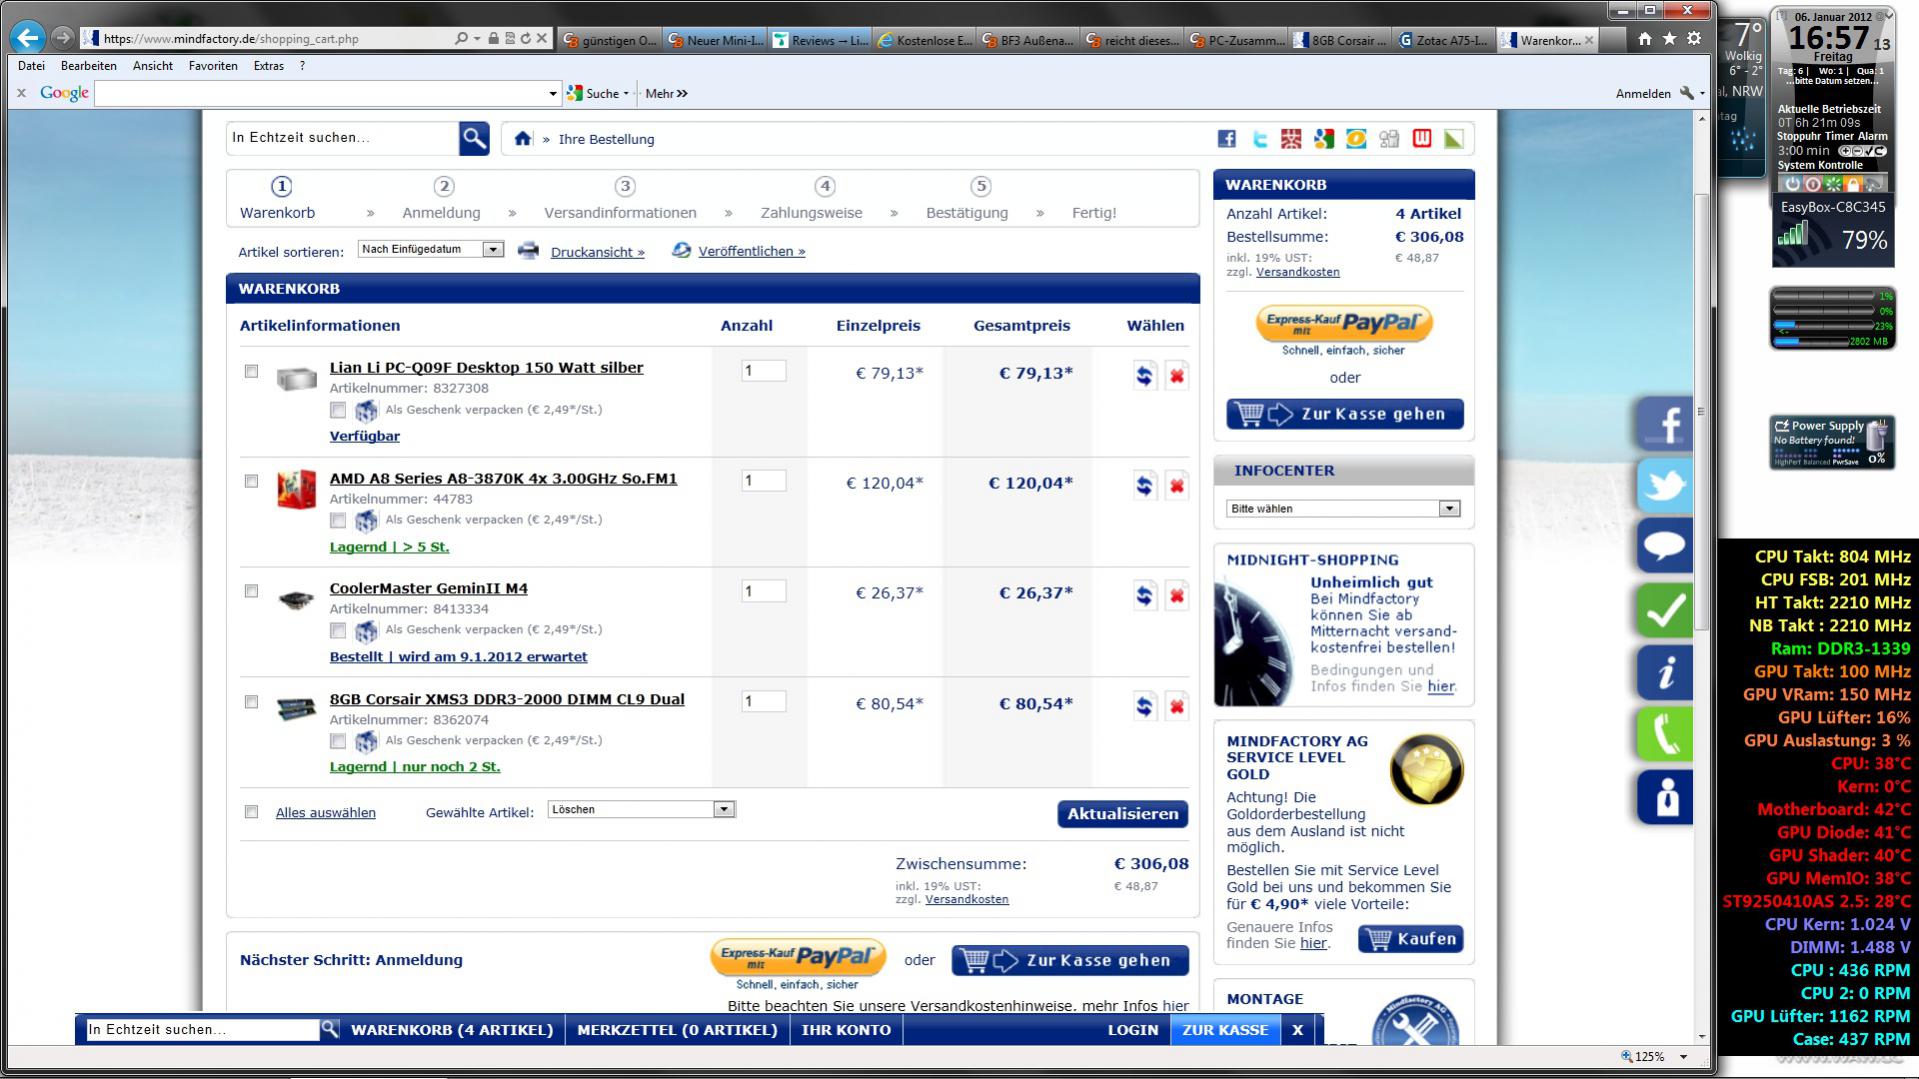Click refresh icon for AMD A8-3870K item

click(x=1144, y=486)
